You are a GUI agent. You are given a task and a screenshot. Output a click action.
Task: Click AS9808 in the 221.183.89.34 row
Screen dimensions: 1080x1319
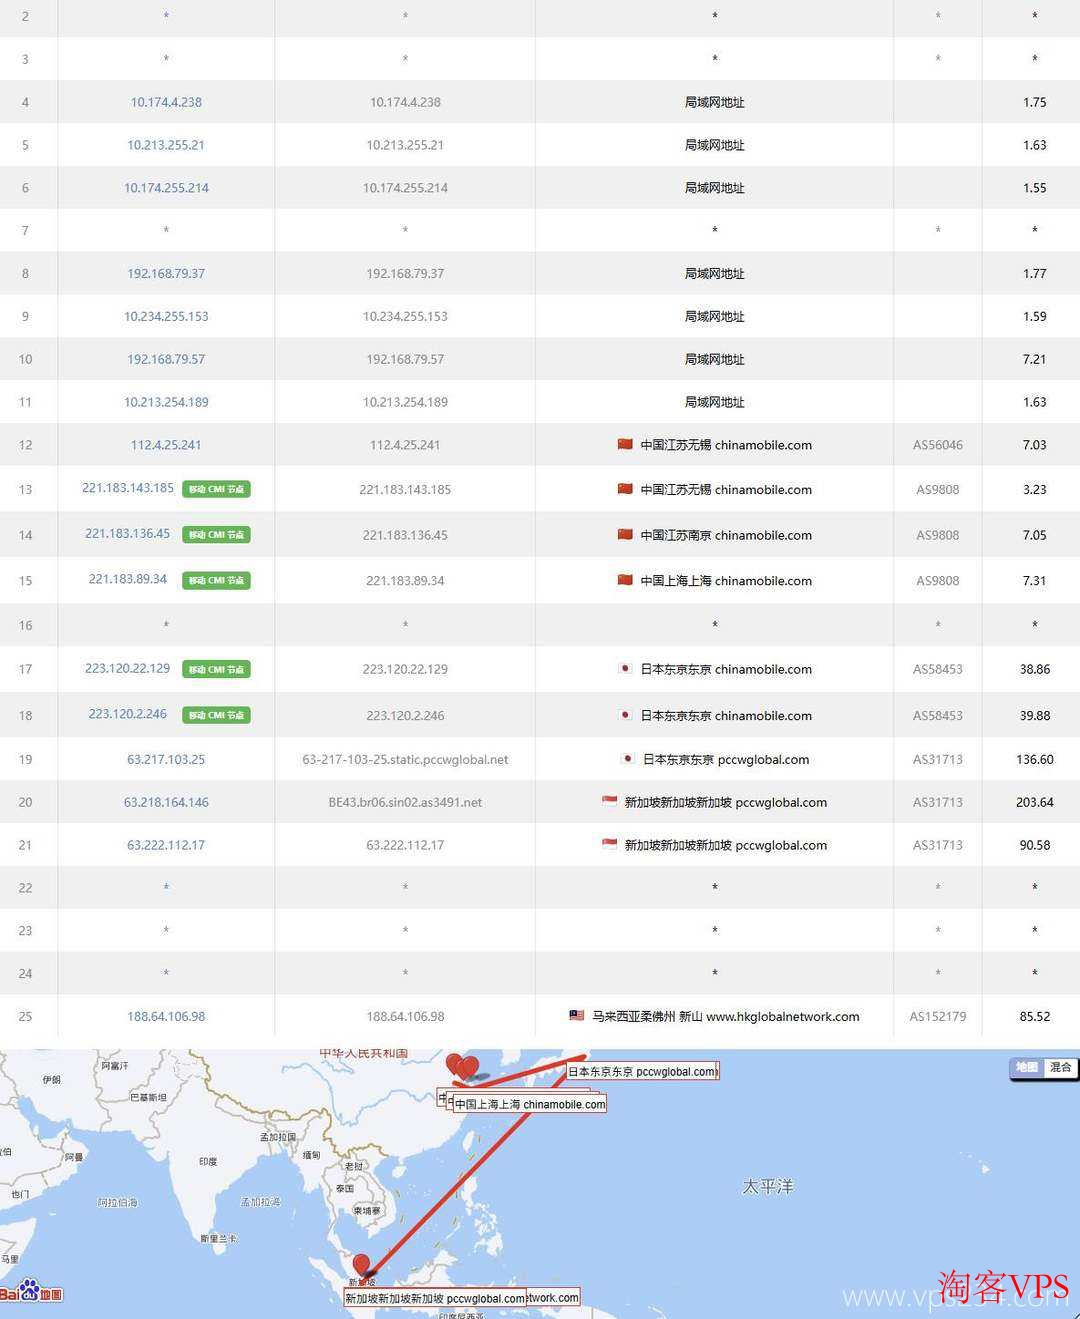(x=938, y=581)
